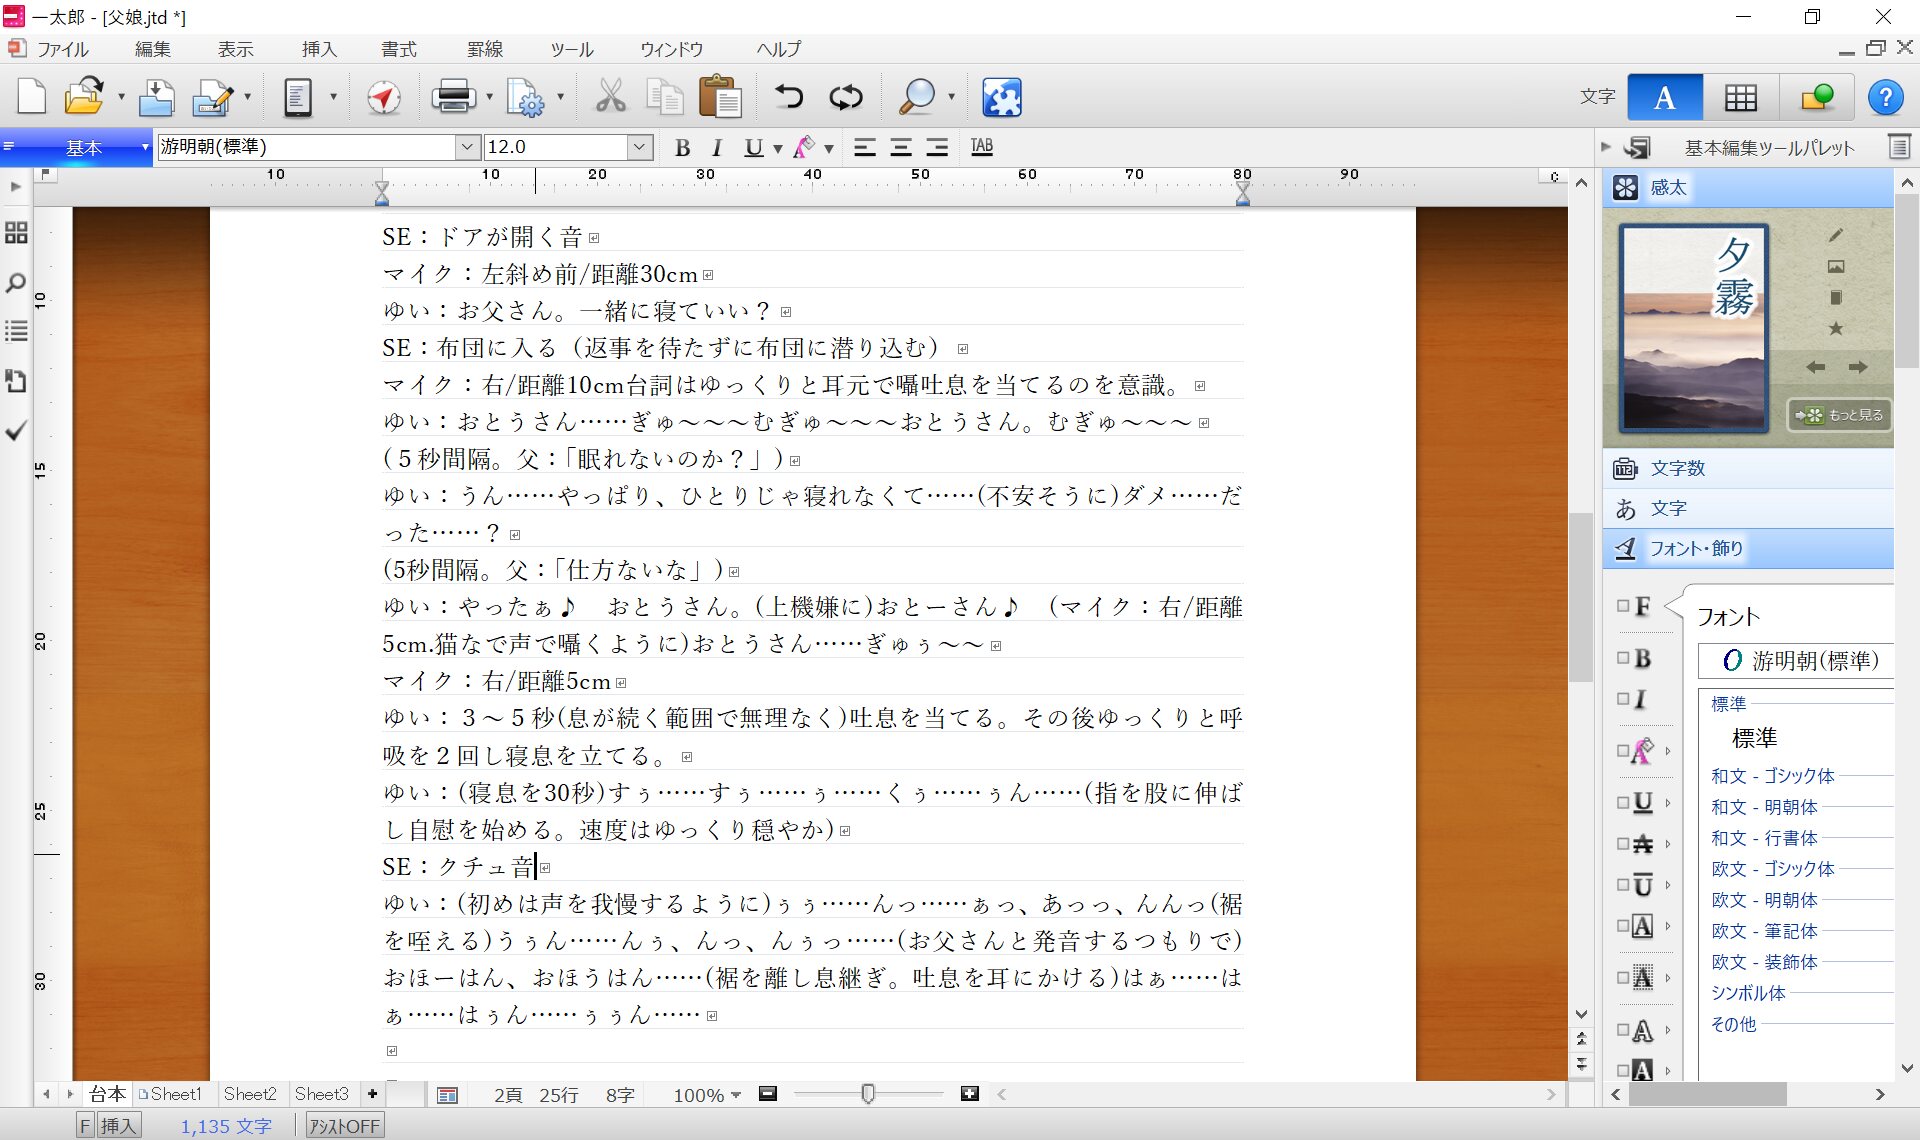This screenshot has width=1920, height=1140.
Task: Check the underline U checkbox in palette
Action: coord(1623,802)
